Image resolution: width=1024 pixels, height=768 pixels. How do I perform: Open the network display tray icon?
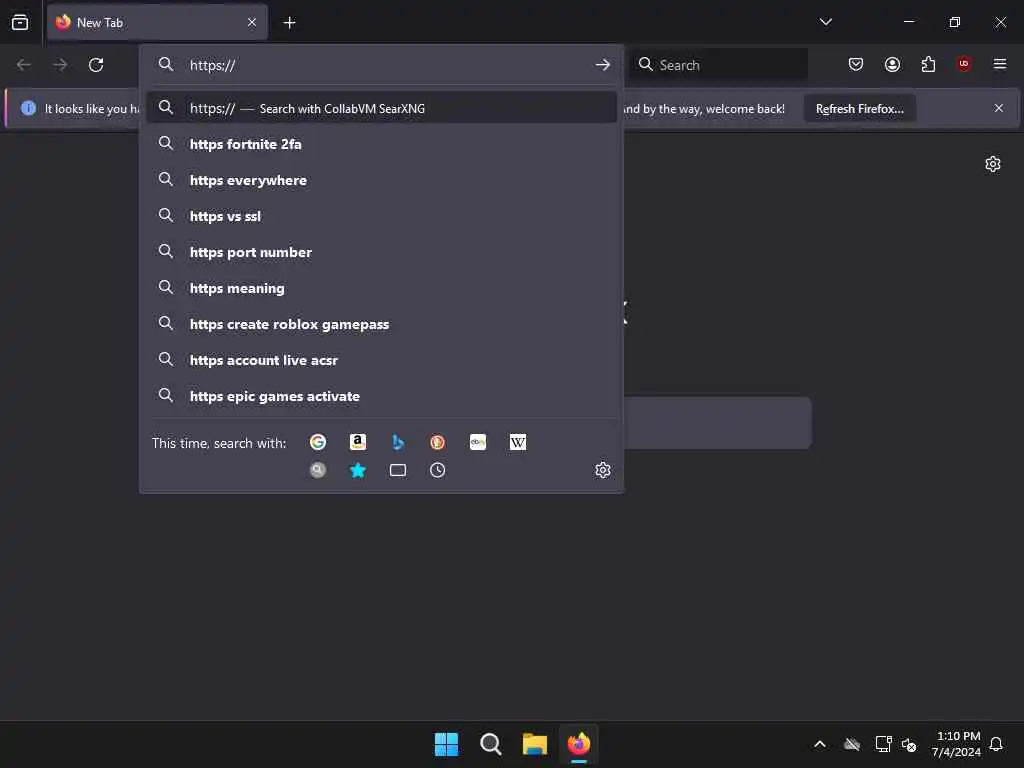click(883, 744)
